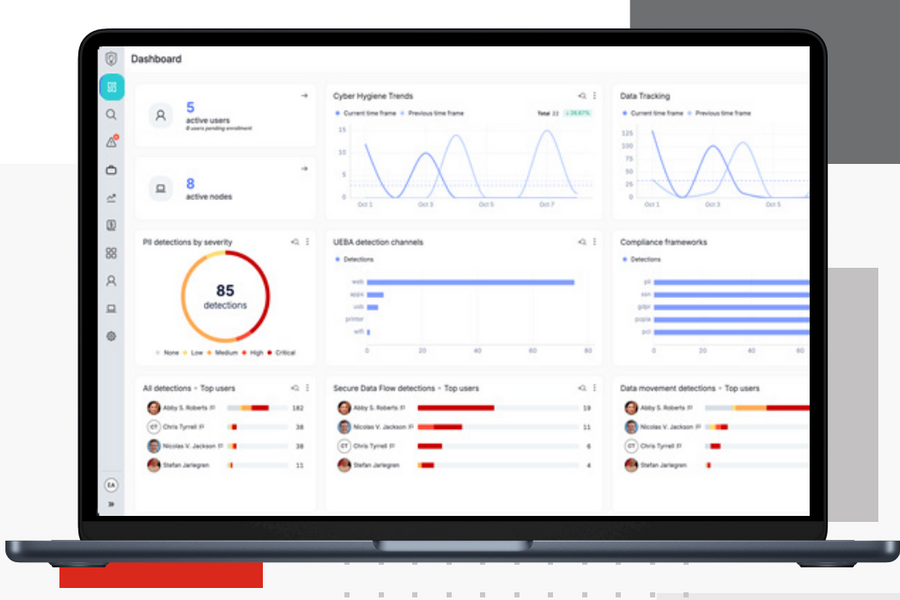Open the search icon in the sidebar
The image size is (900, 600).
click(x=111, y=115)
